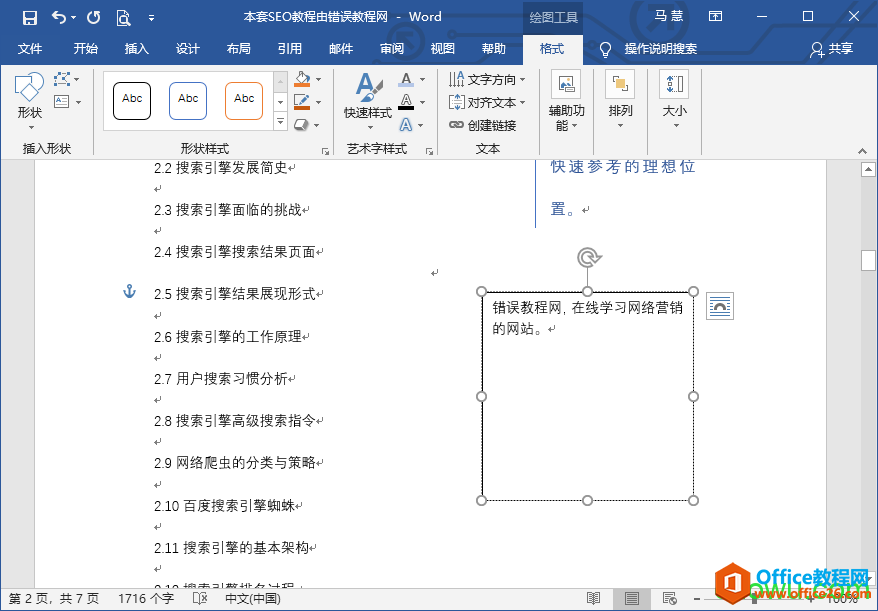Open the text fill dropdown arrow
This screenshot has width=878, height=611.
[x=423, y=80]
